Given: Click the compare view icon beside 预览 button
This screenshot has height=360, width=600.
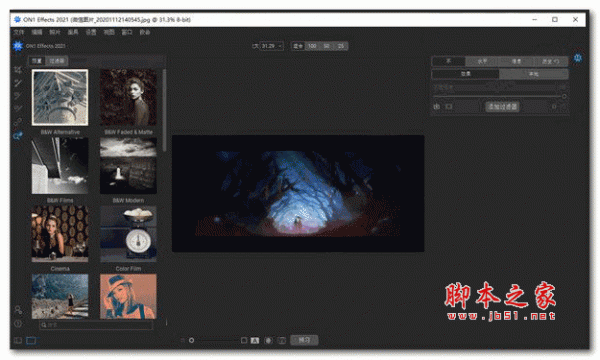Looking at the screenshot, I should tap(282, 340).
